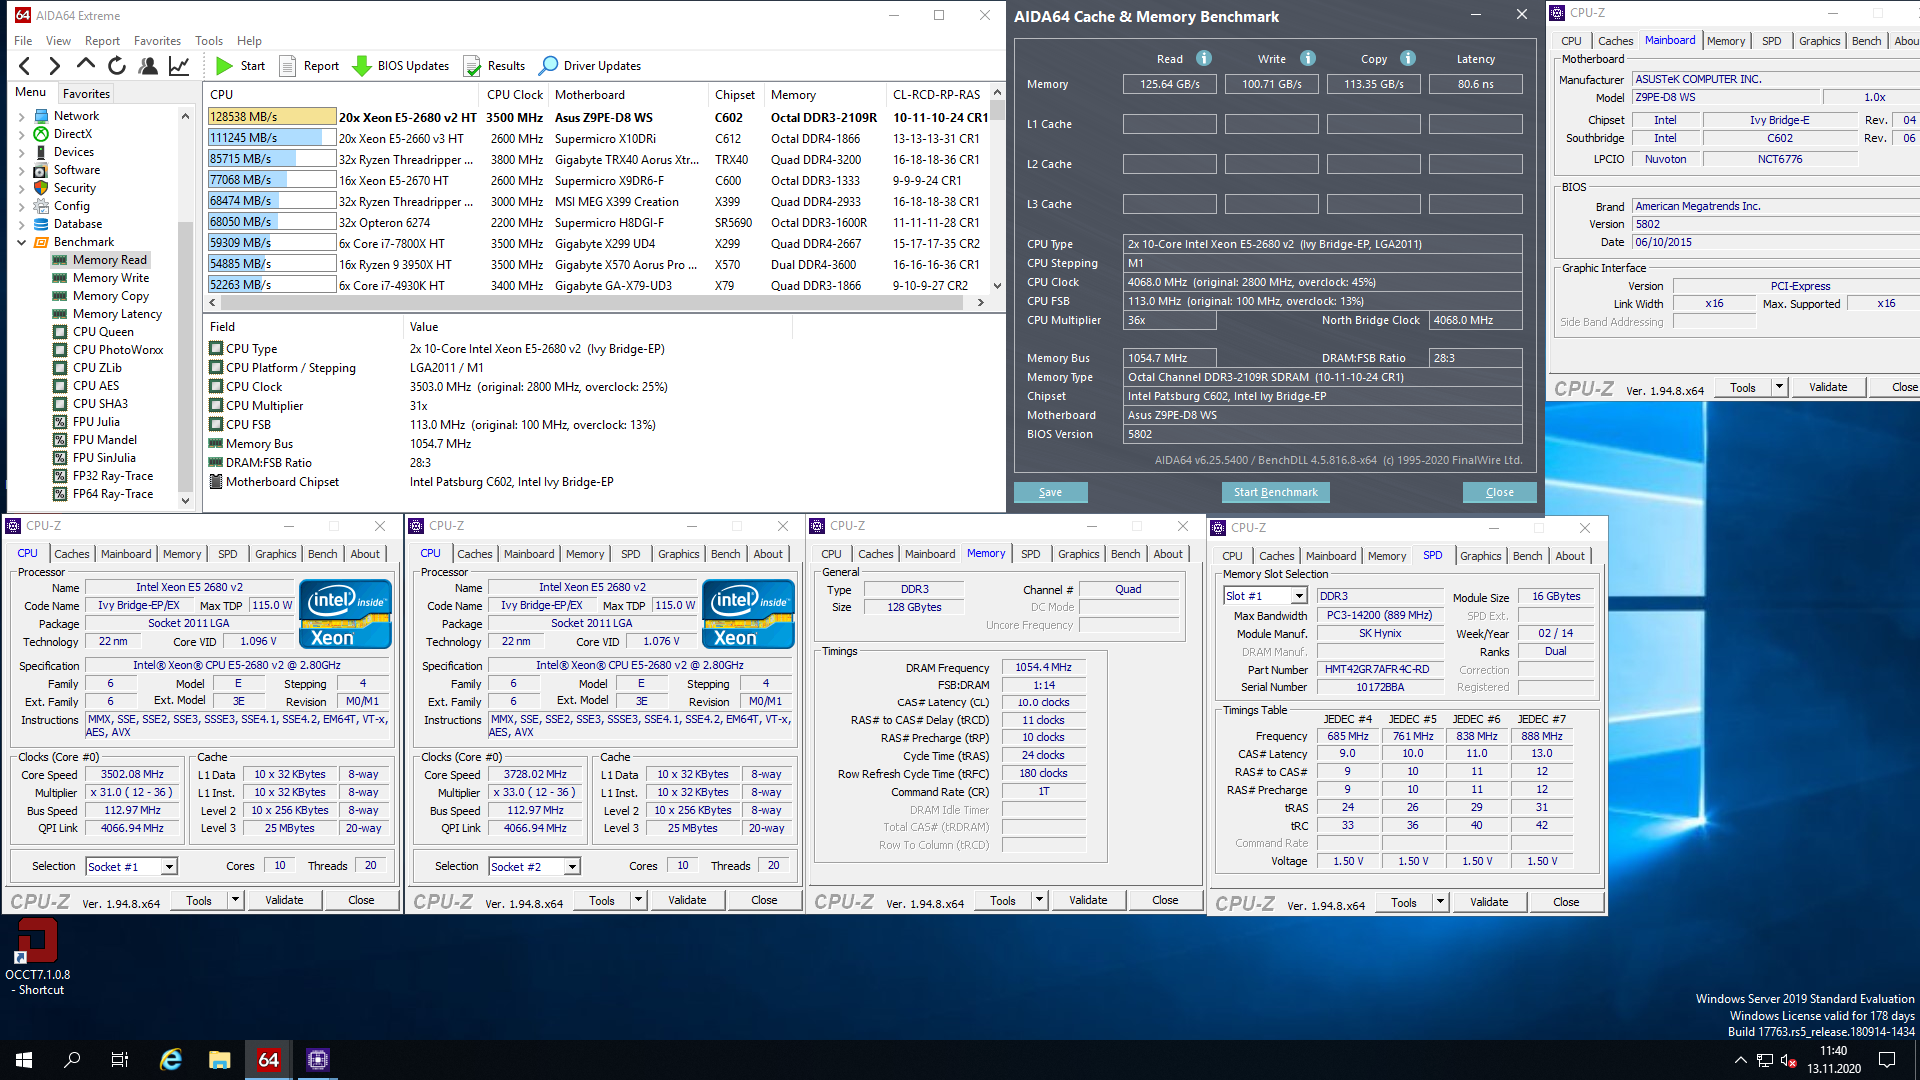Click the AIDA64 Refresh icon
Viewport: 1920px width, 1080px height.
(117, 66)
